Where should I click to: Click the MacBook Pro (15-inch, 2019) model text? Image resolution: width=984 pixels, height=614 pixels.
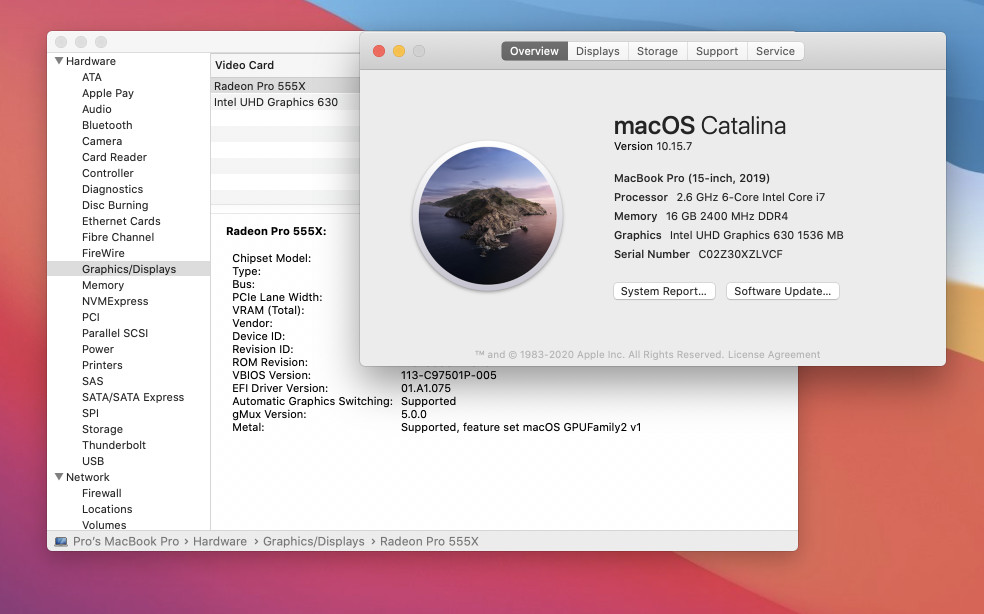click(x=692, y=178)
